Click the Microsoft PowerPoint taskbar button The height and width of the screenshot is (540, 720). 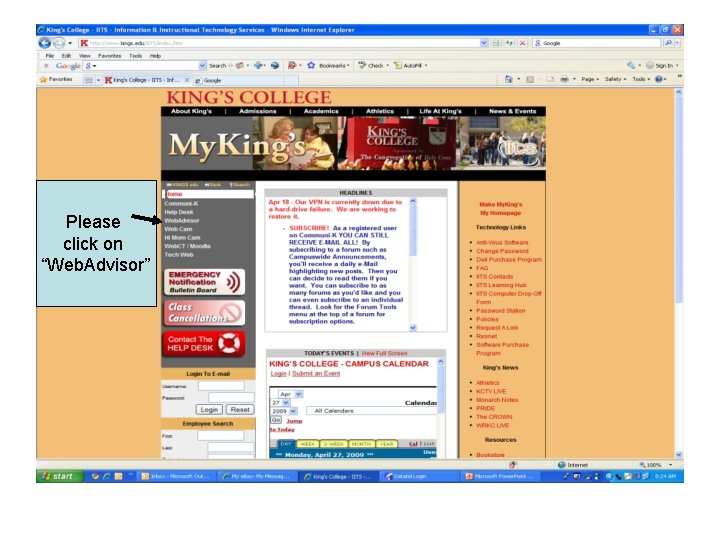501,477
